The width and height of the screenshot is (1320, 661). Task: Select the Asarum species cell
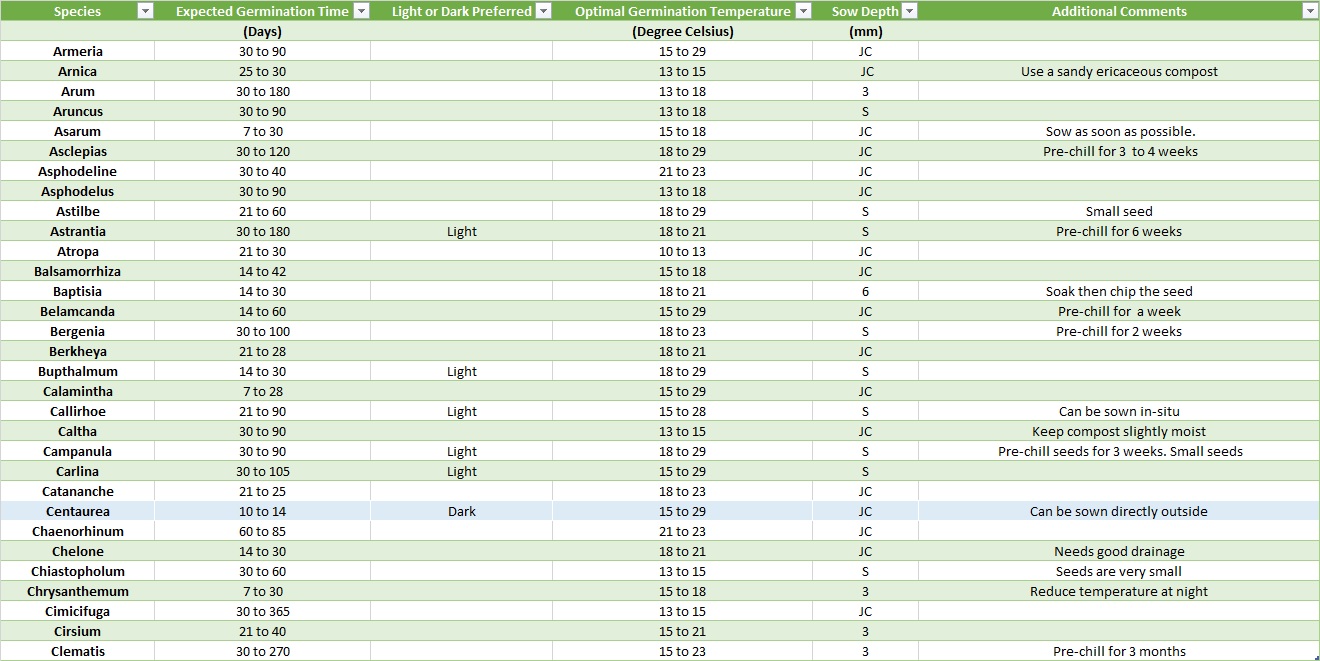[x=78, y=131]
